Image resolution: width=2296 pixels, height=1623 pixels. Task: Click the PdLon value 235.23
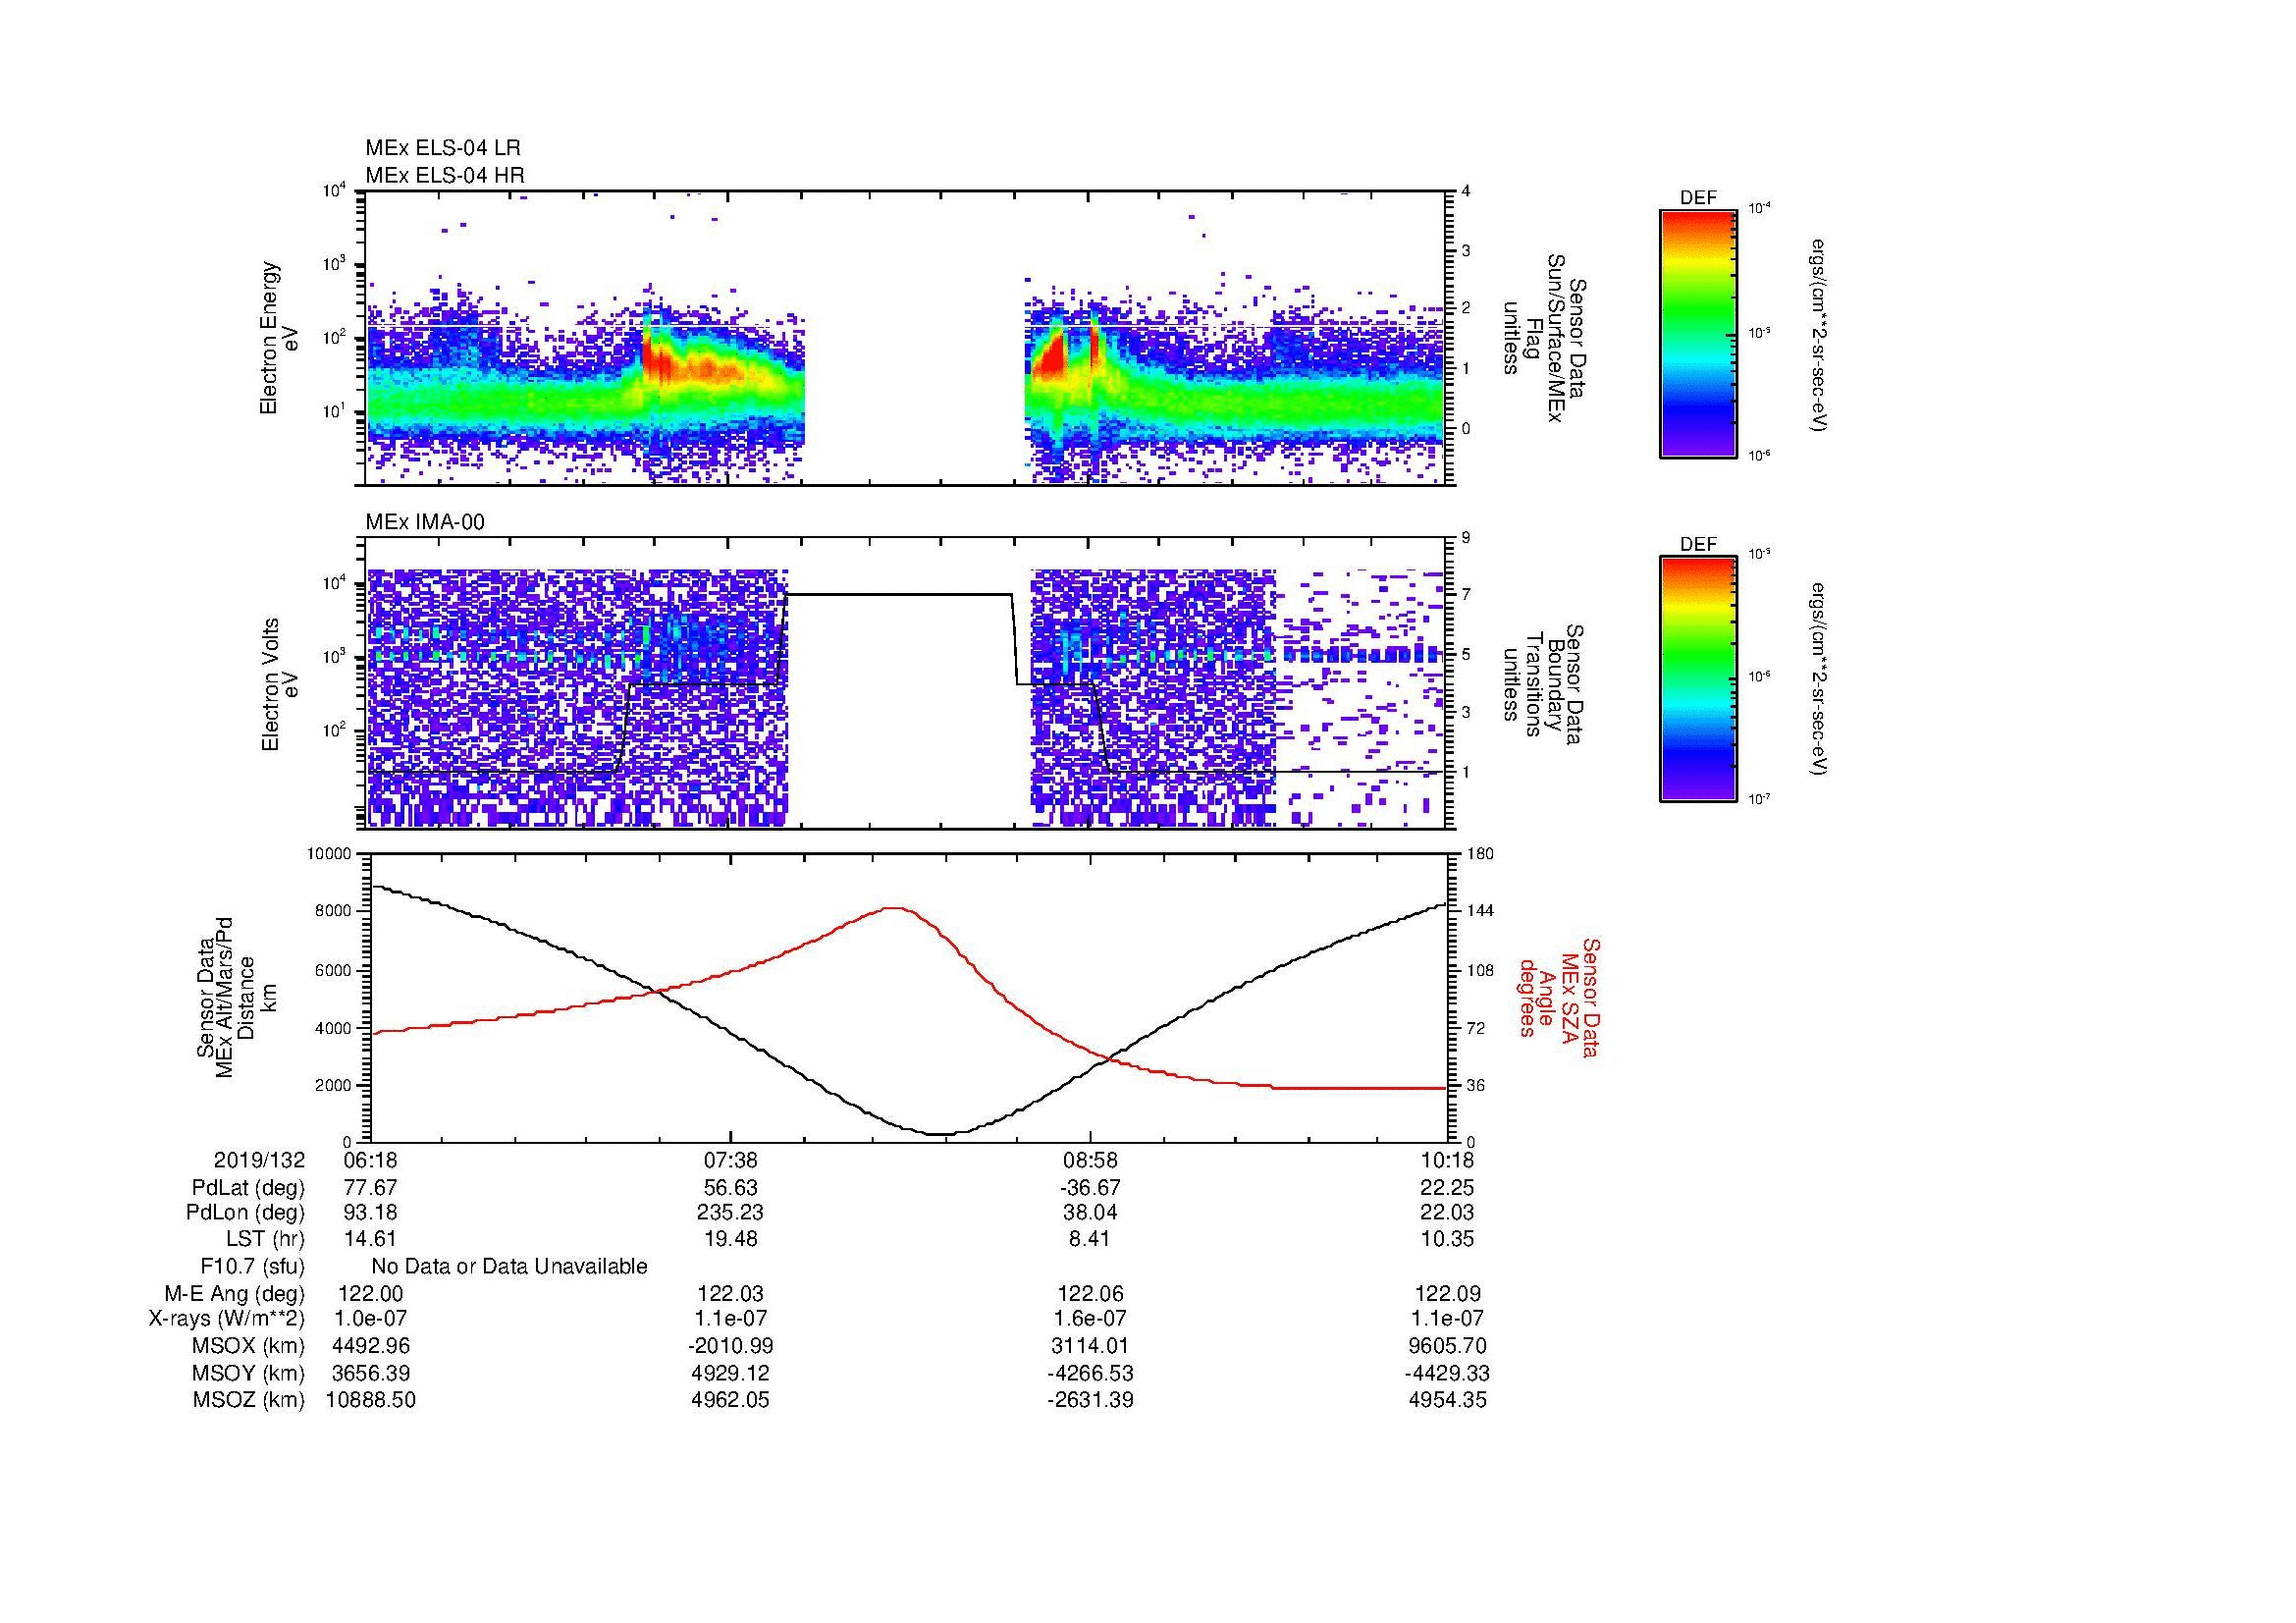point(730,1213)
